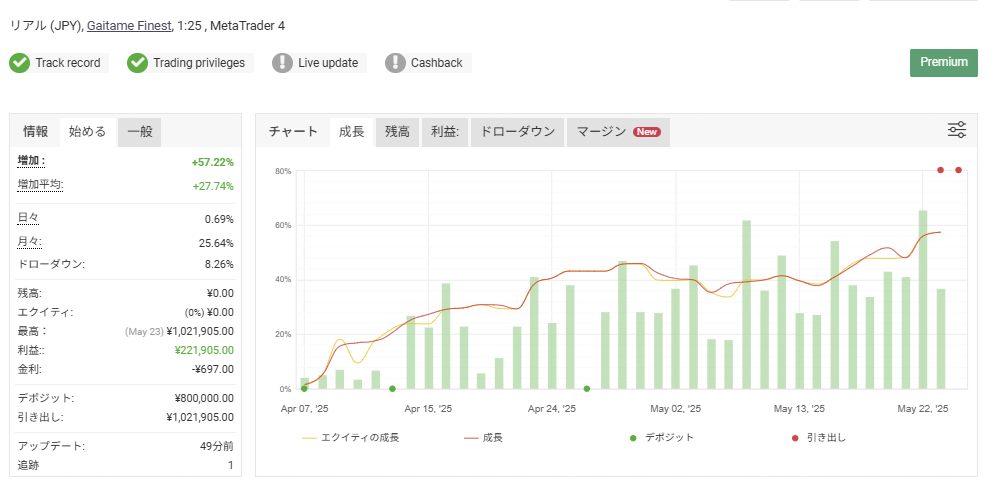Viewport: 986px width, 484px height.
Task: Click the 追跡 row value 1
Action: 231,466
